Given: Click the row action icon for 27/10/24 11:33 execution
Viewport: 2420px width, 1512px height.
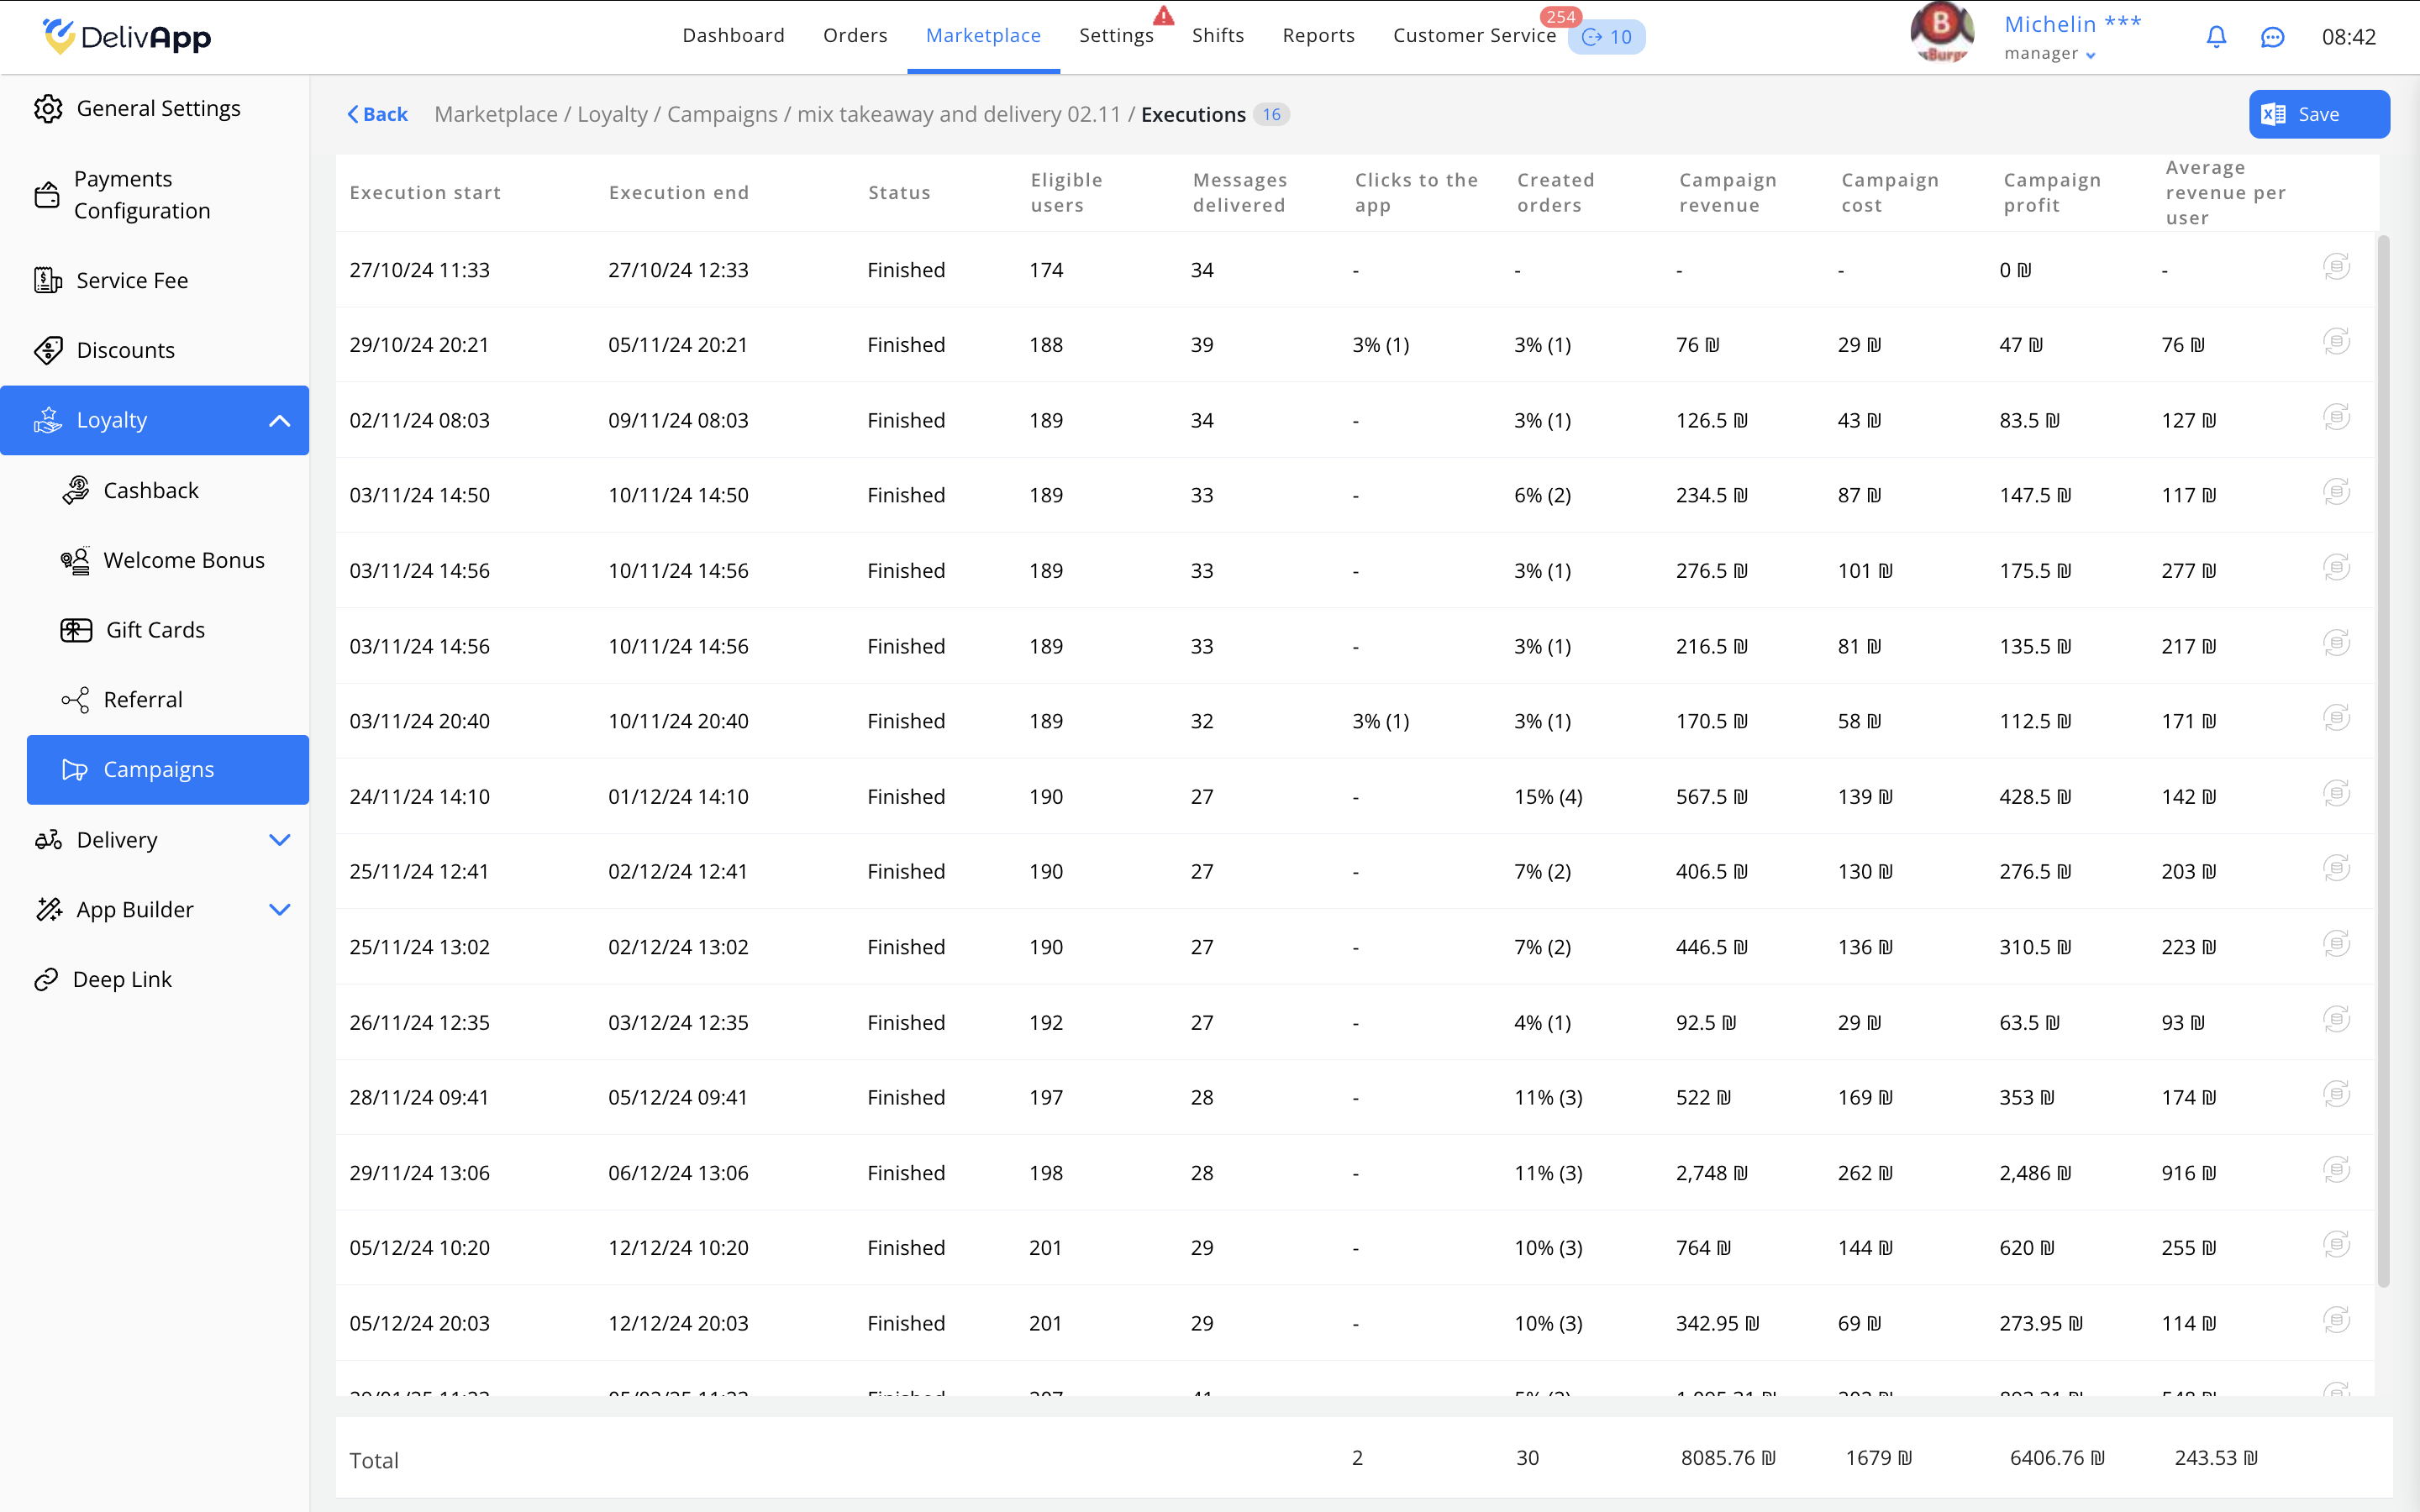Looking at the screenshot, I should click(x=2336, y=267).
